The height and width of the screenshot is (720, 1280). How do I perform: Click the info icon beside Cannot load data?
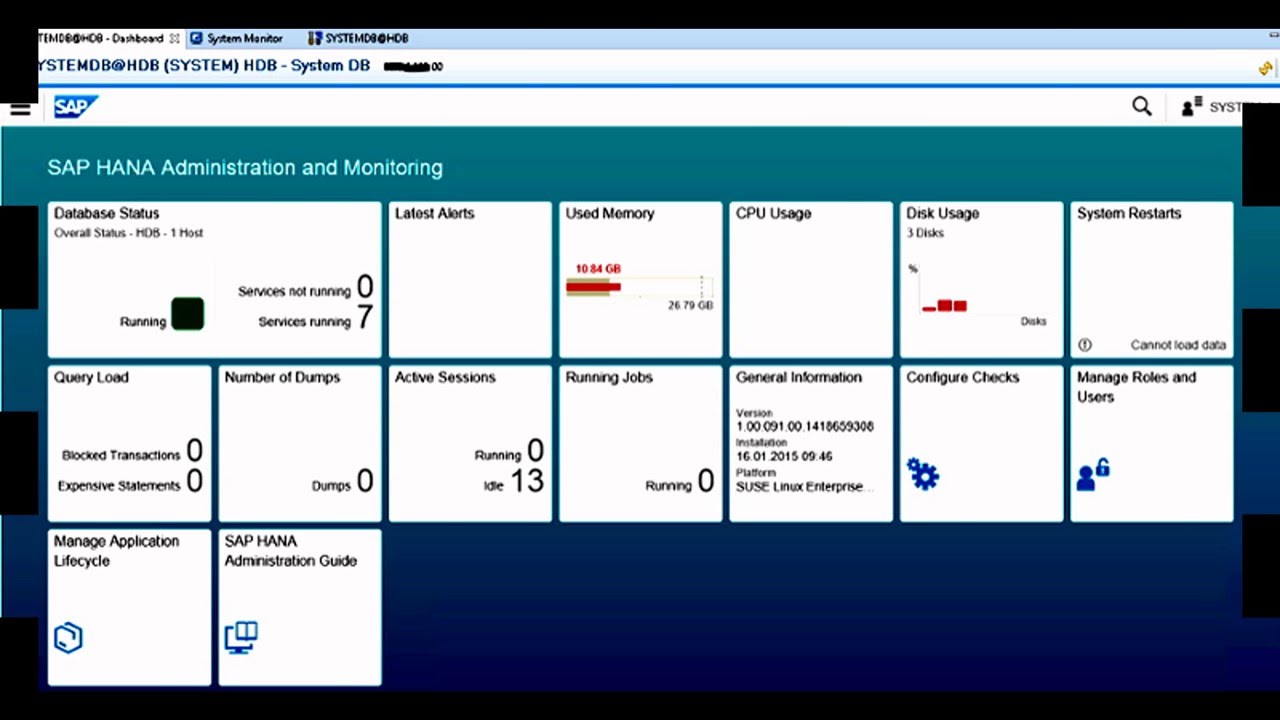pyautogui.click(x=1085, y=345)
